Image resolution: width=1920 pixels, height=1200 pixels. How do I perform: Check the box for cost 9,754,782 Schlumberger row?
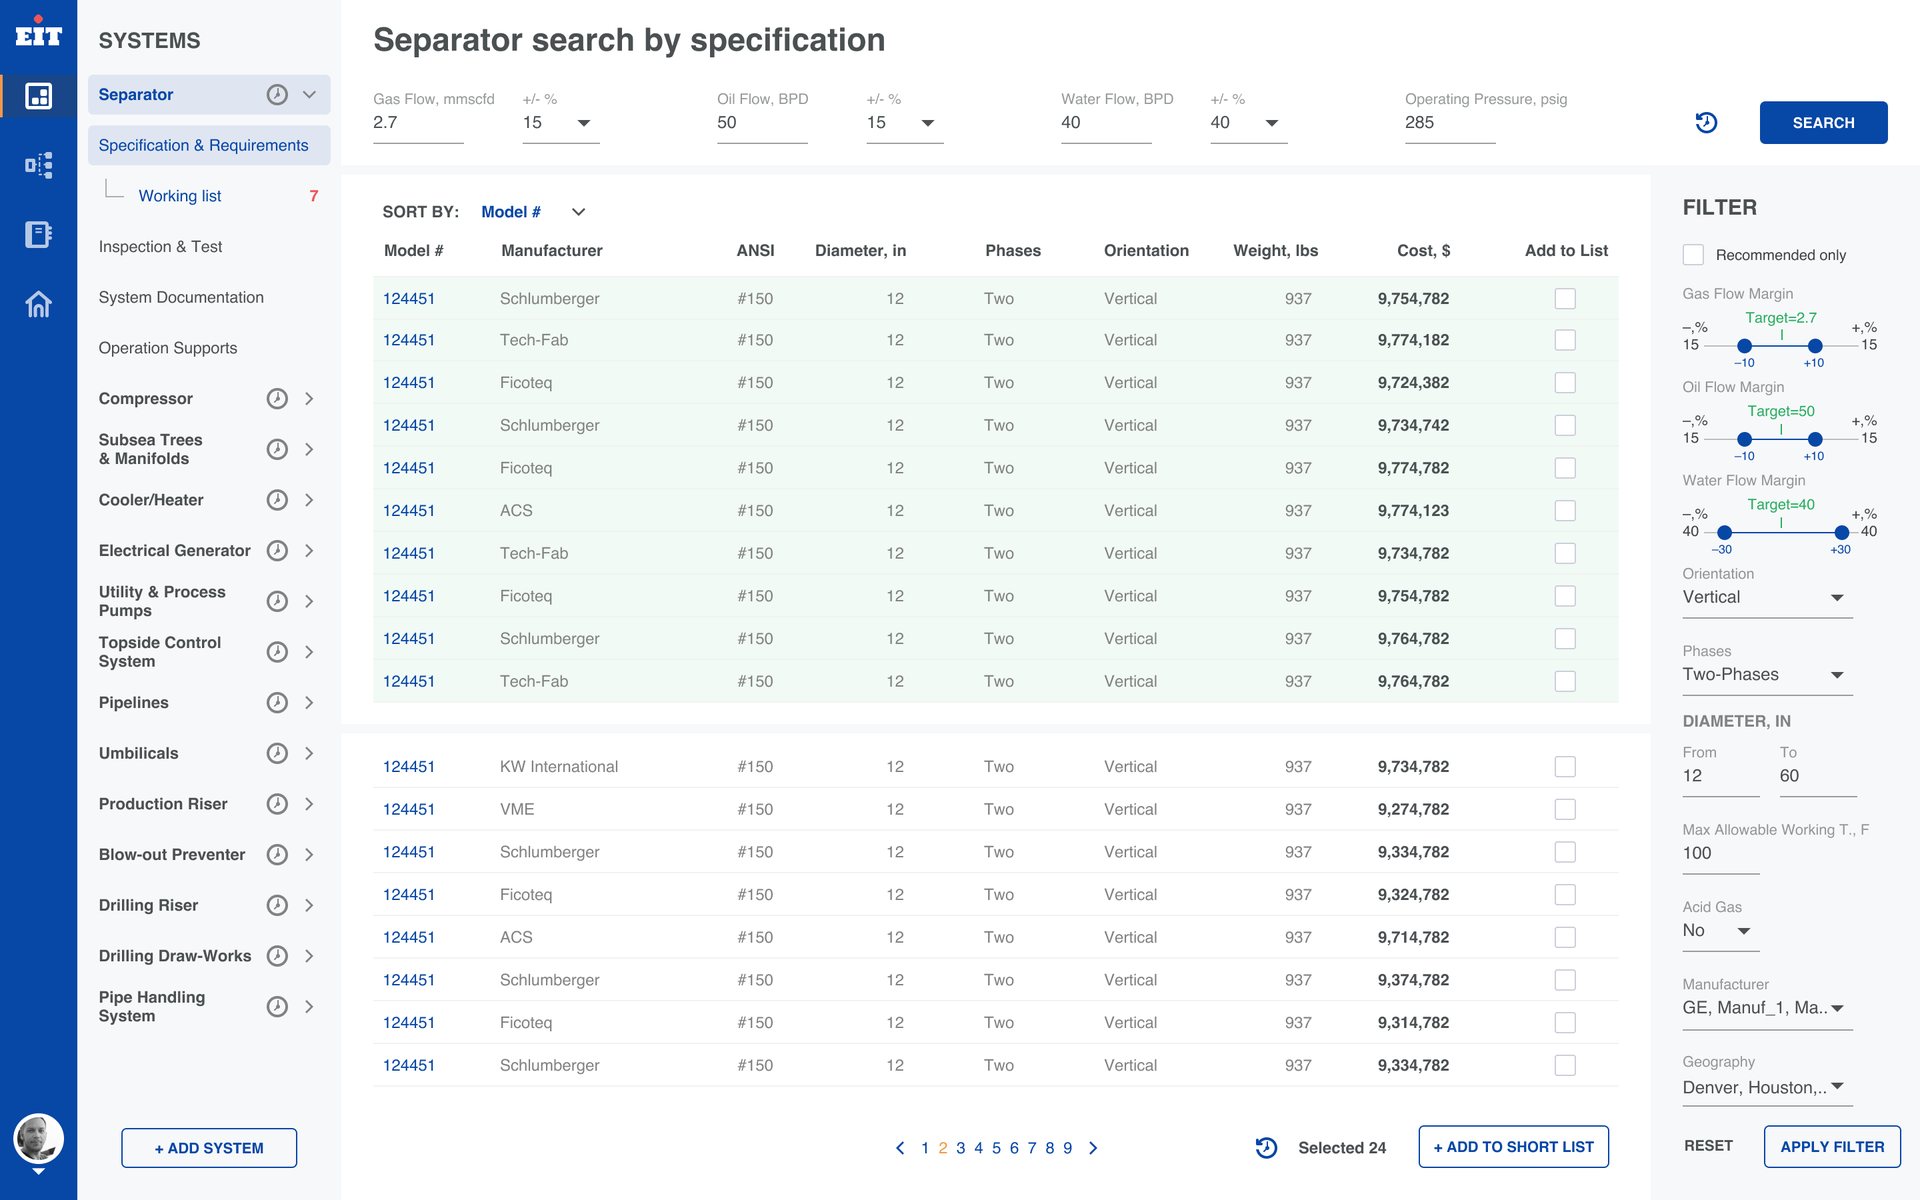point(1565,299)
